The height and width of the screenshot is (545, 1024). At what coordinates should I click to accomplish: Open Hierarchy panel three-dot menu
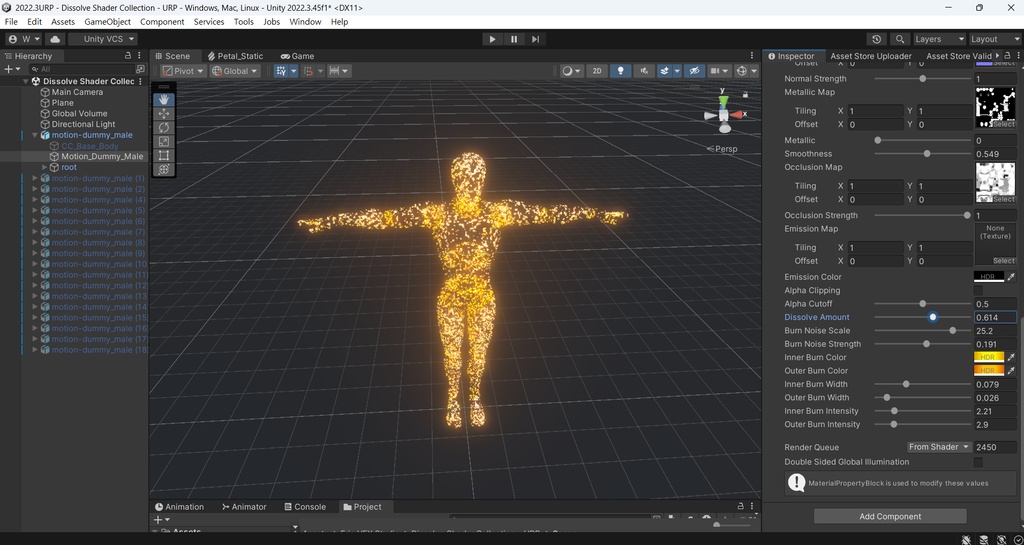(139, 56)
